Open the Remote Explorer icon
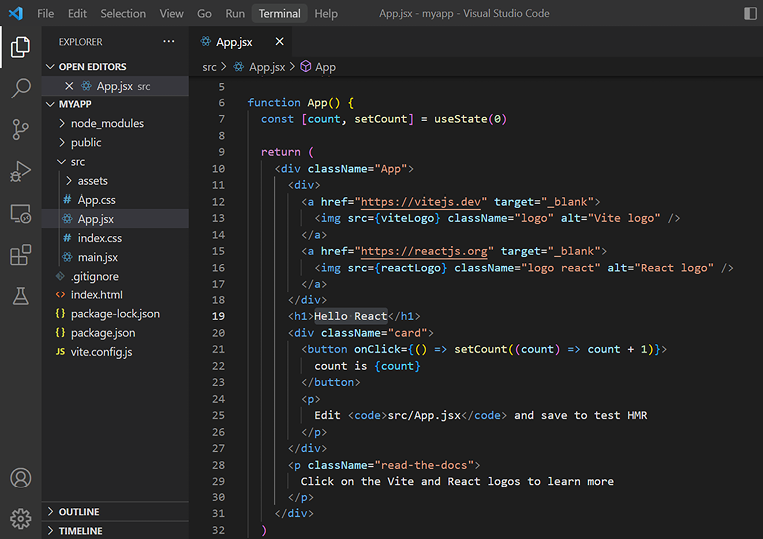Image resolution: width=763 pixels, height=539 pixels. pos(20,213)
